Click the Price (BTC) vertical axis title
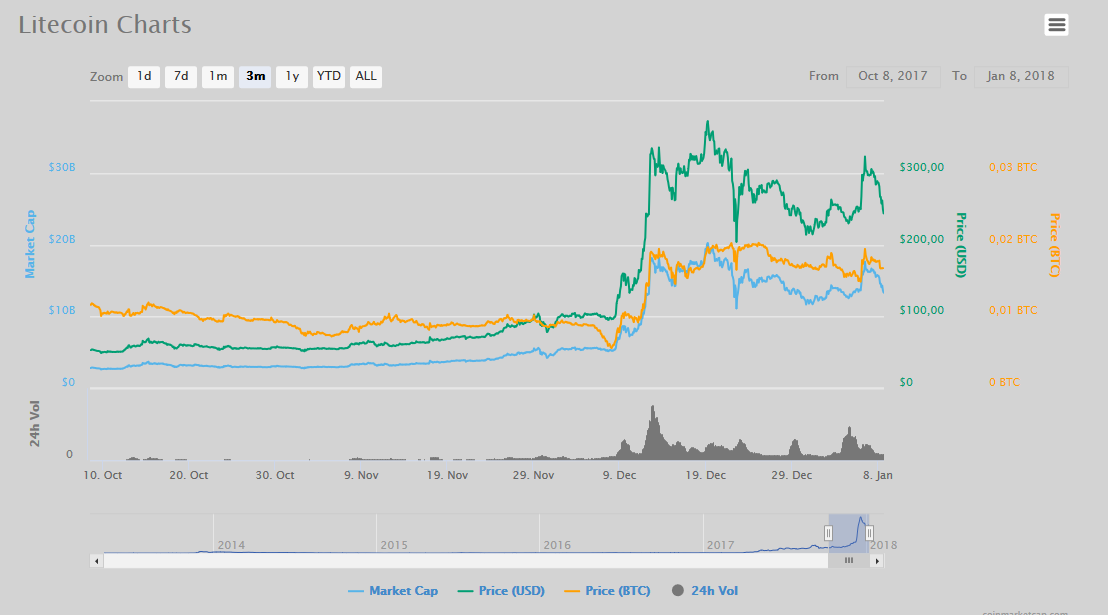1108x615 pixels. (1054, 245)
